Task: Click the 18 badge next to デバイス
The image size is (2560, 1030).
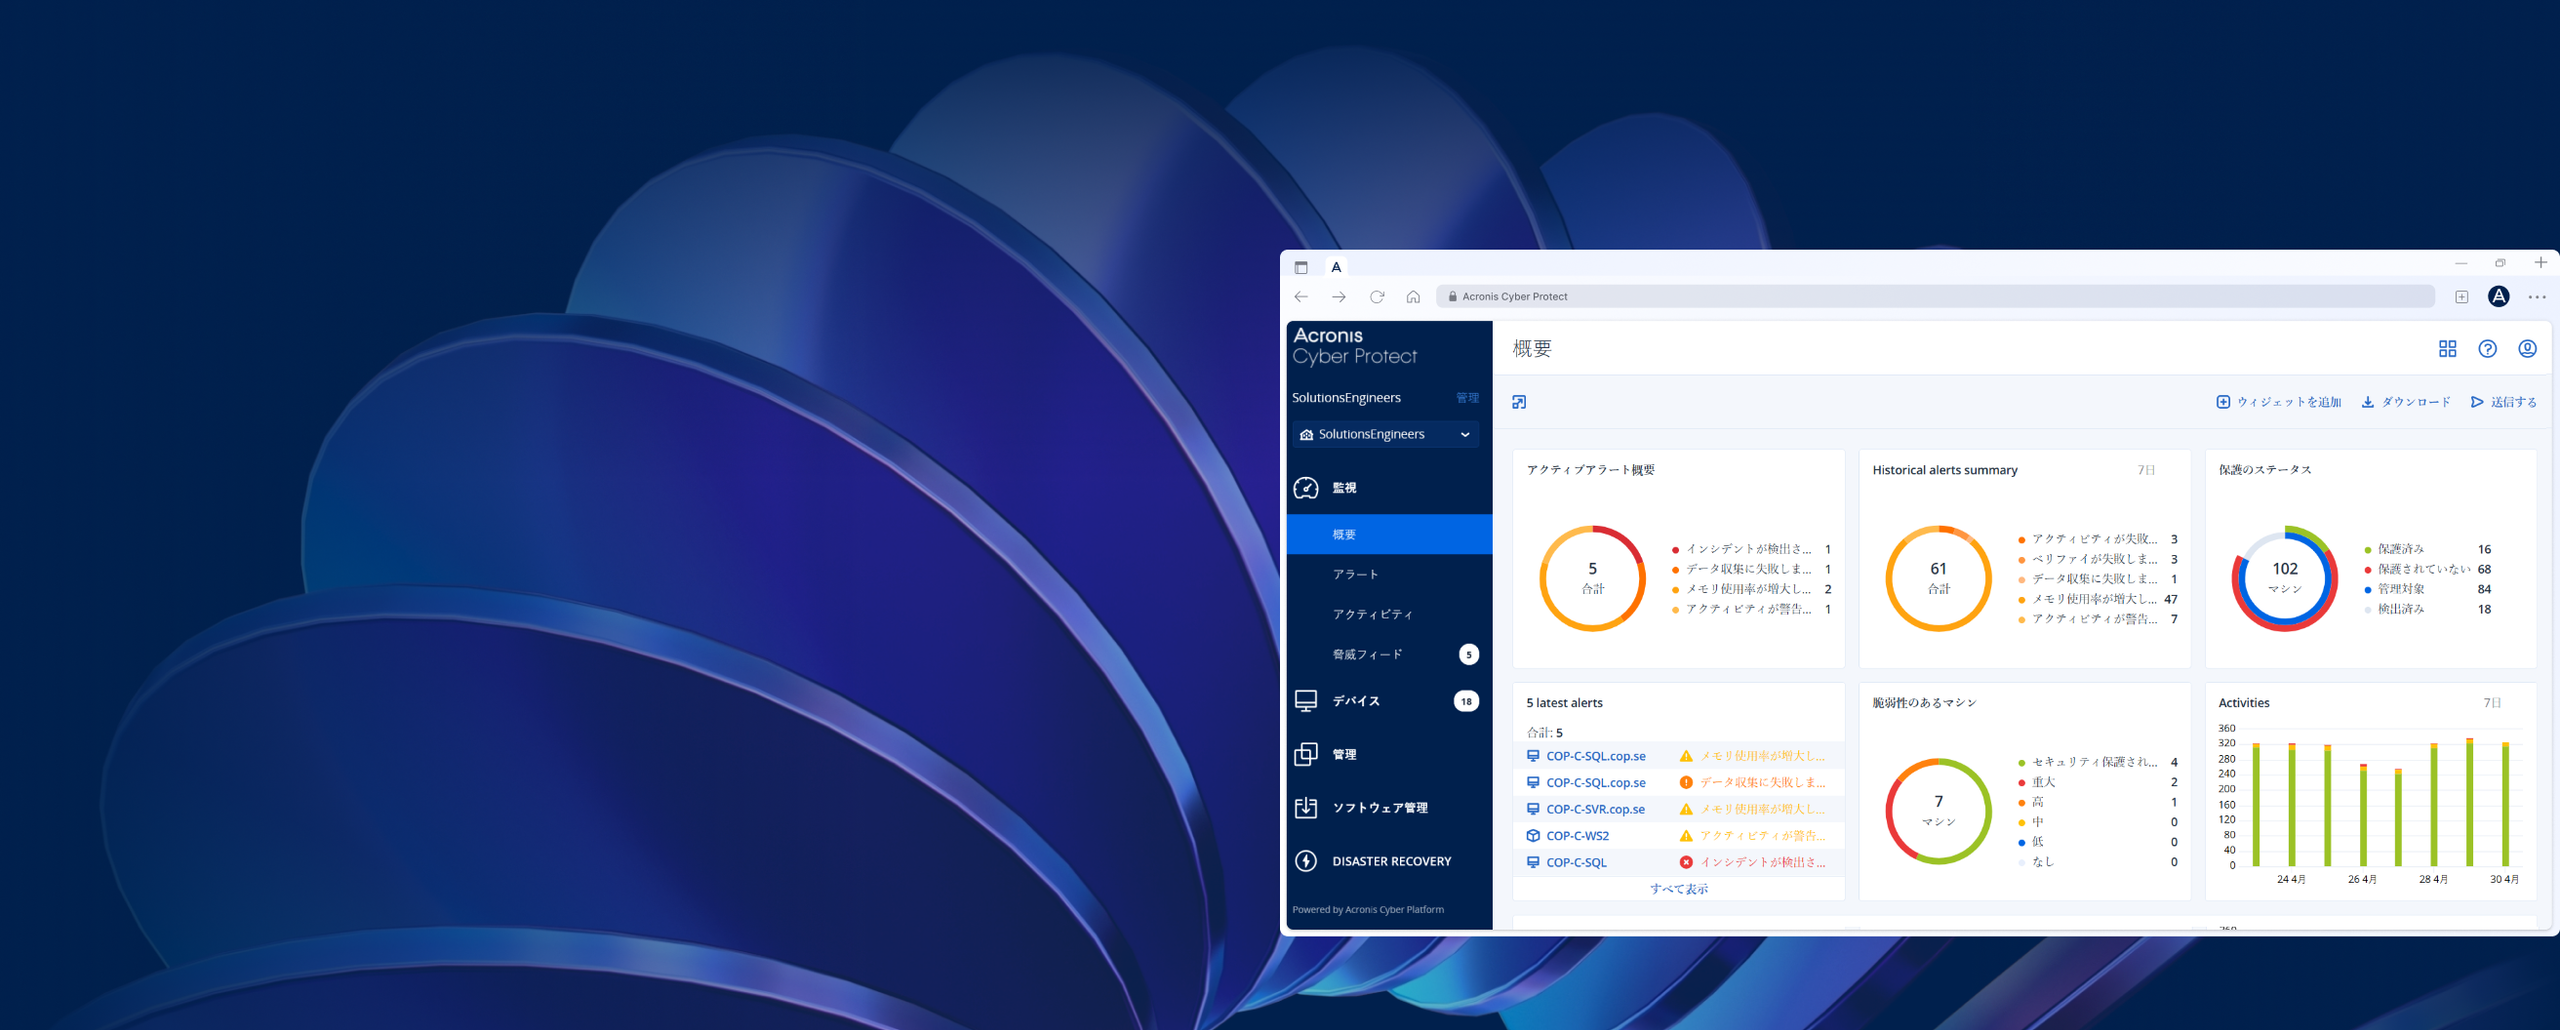Action: [x=1466, y=701]
